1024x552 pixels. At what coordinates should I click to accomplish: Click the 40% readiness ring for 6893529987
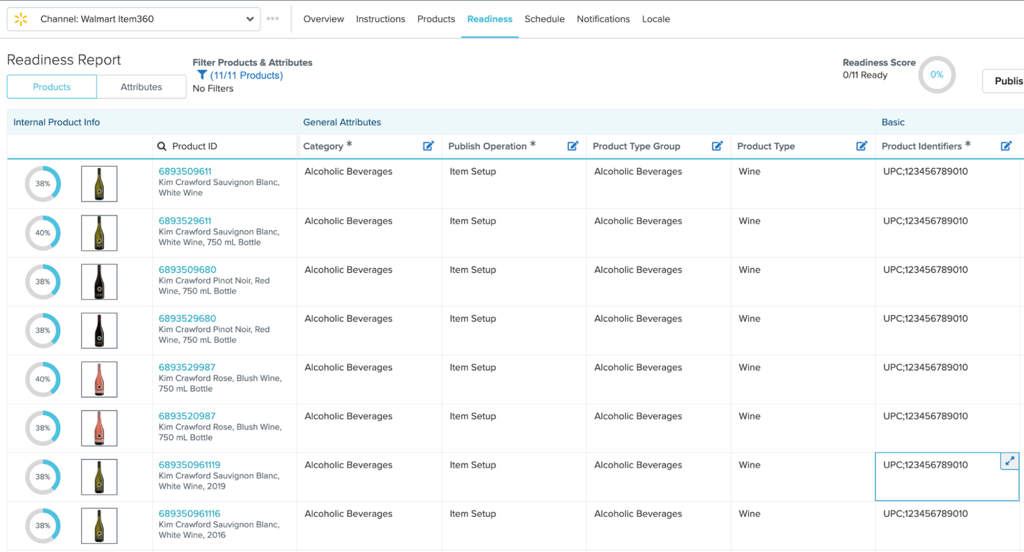pyautogui.click(x=42, y=379)
